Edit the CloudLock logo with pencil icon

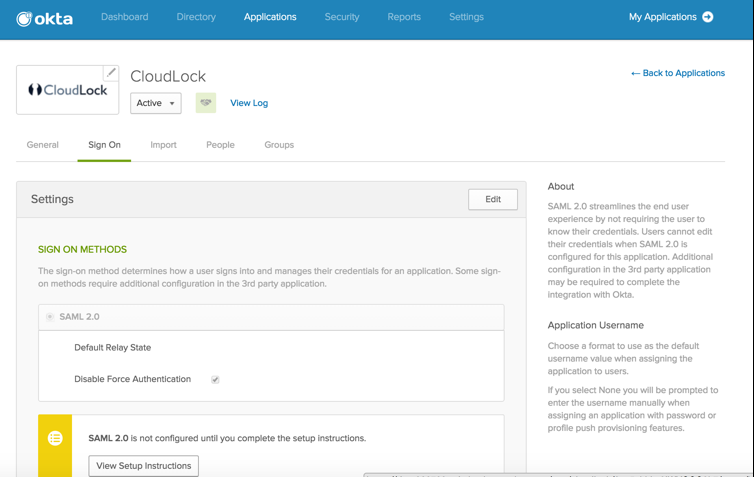pos(111,73)
